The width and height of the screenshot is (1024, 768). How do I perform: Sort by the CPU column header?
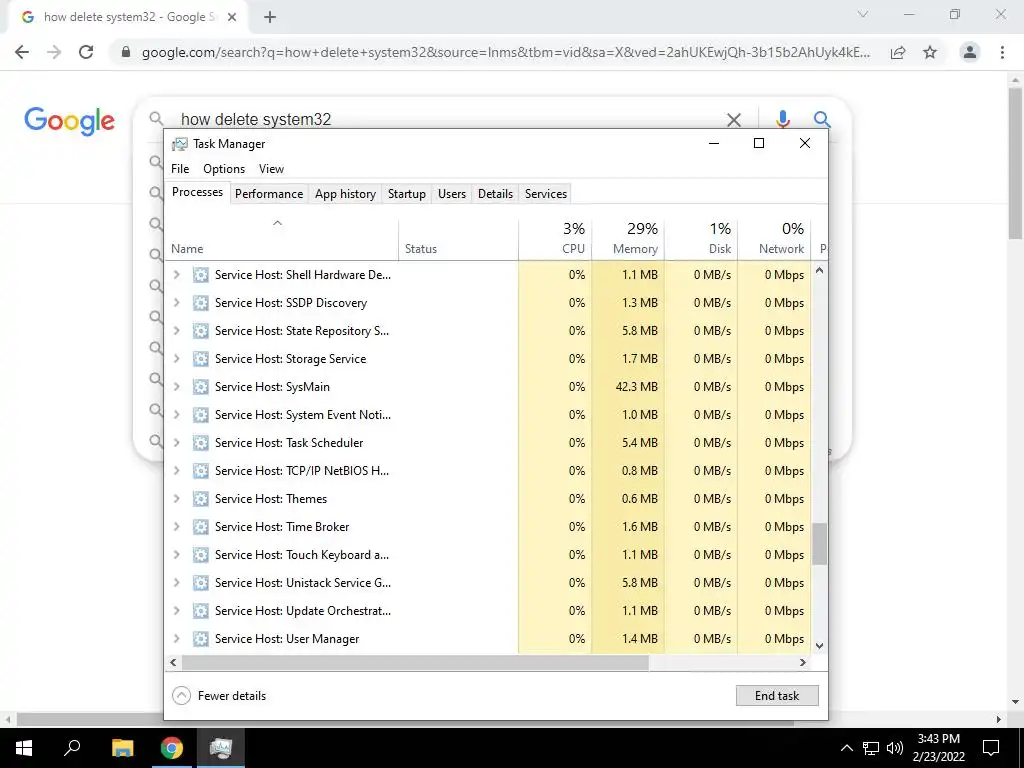[555, 239]
